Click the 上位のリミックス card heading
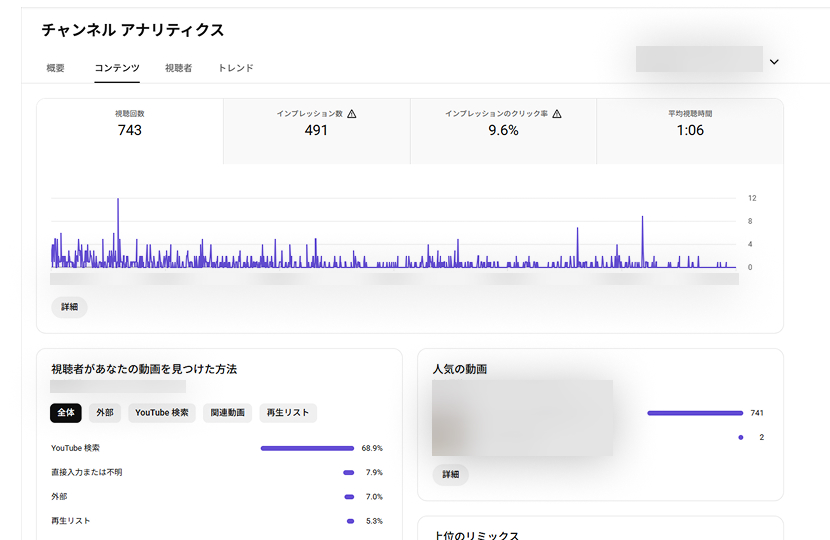Image resolution: width=830 pixels, height=540 pixels. (x=476, y=535)
